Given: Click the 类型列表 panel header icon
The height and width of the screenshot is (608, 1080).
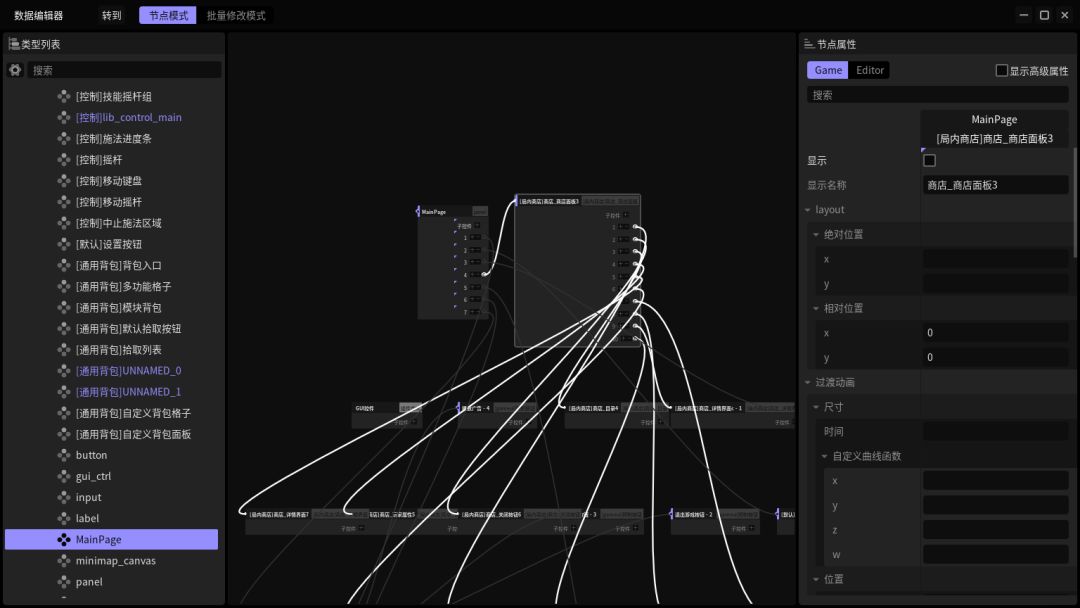Looking at the screenshot, I should pos(13,44).
